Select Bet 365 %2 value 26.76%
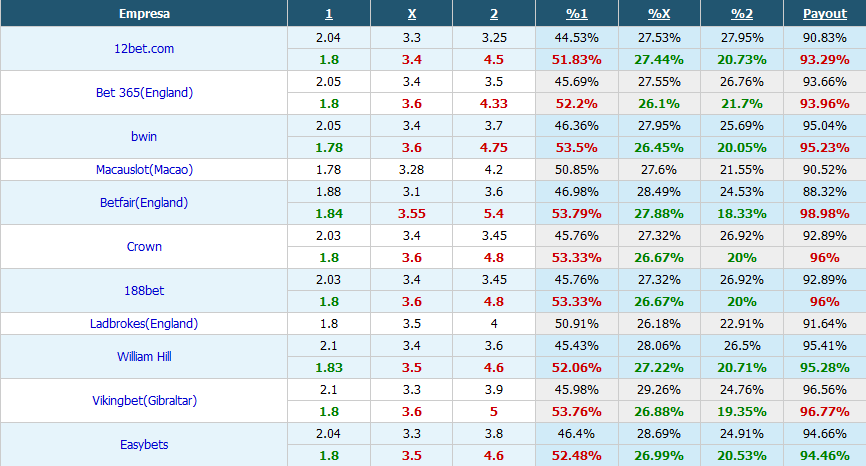This screenshot has height=466, width=866. point(742,82)
